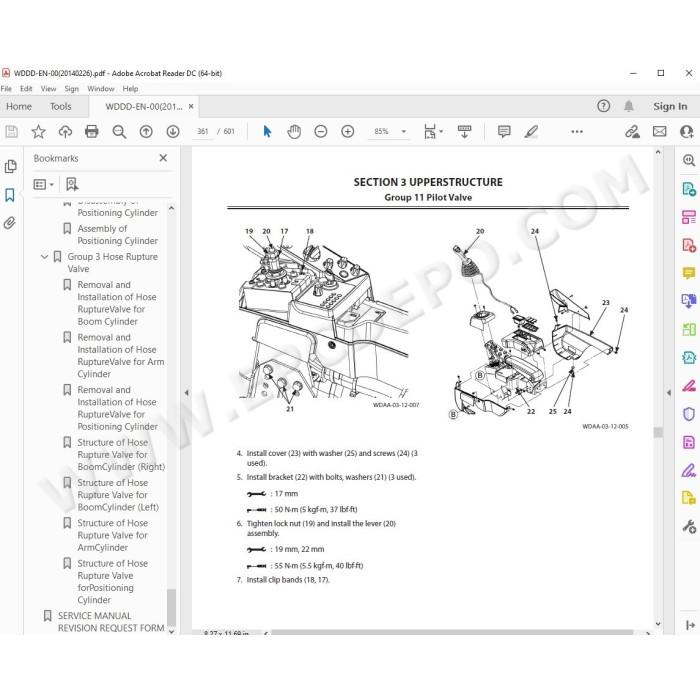Open fit page options icon
700x700 pixels.
[x=433, y=132]
